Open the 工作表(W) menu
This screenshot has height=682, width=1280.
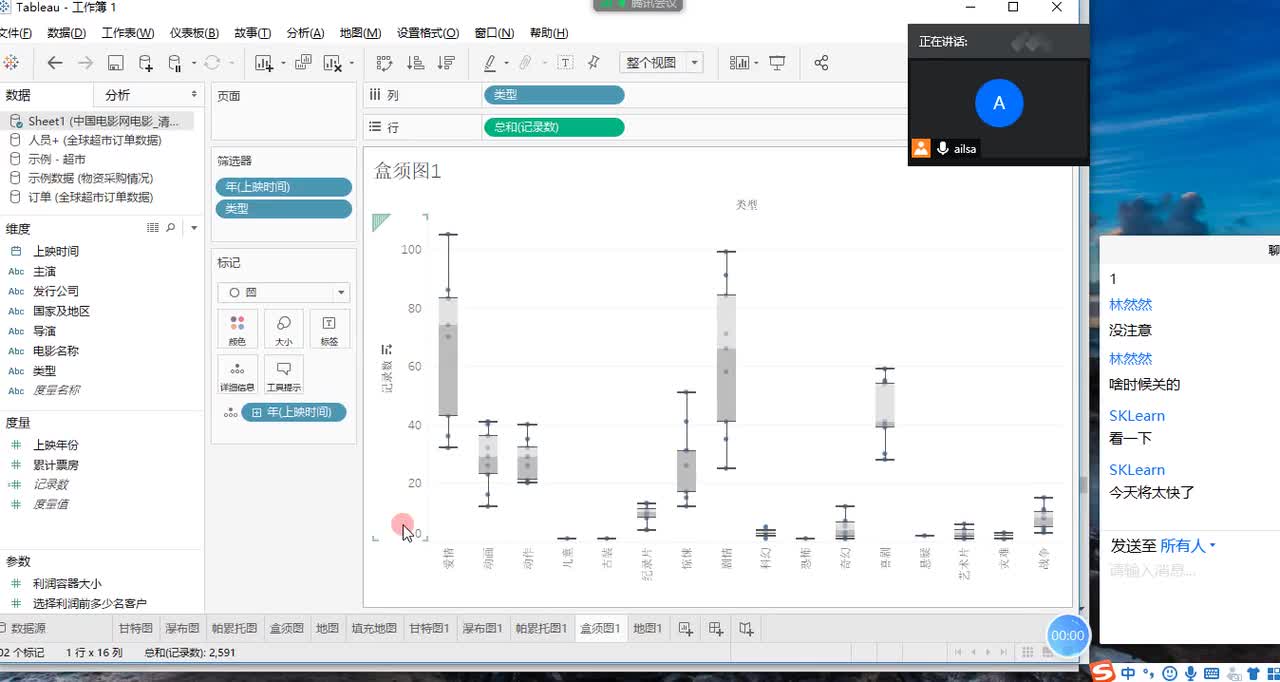[x=128, y=33]
